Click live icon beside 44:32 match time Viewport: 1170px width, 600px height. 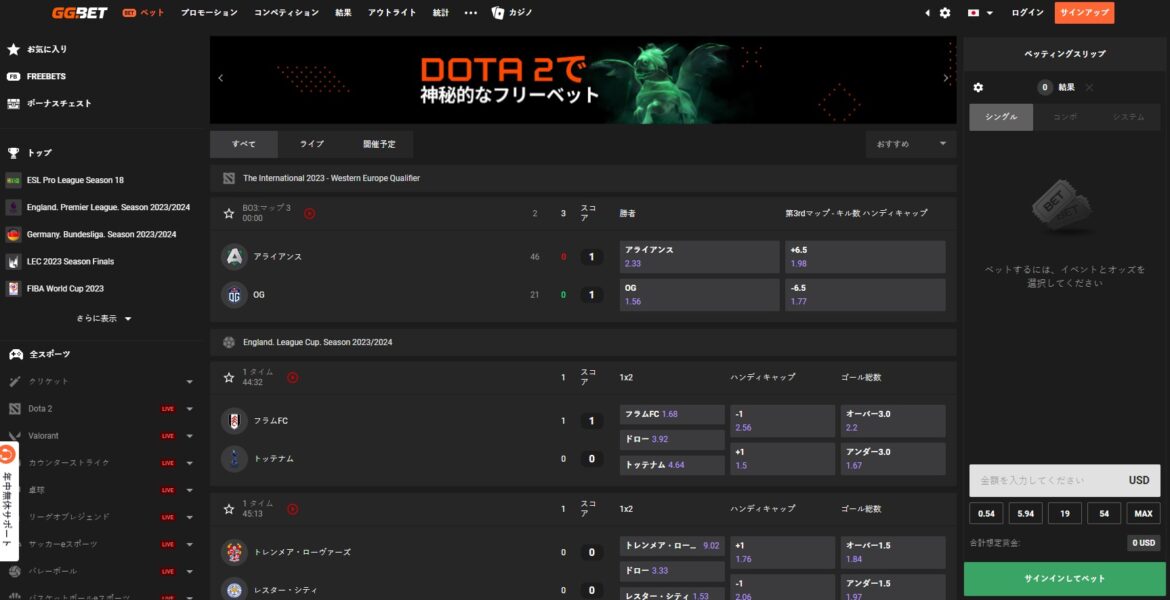292,378
